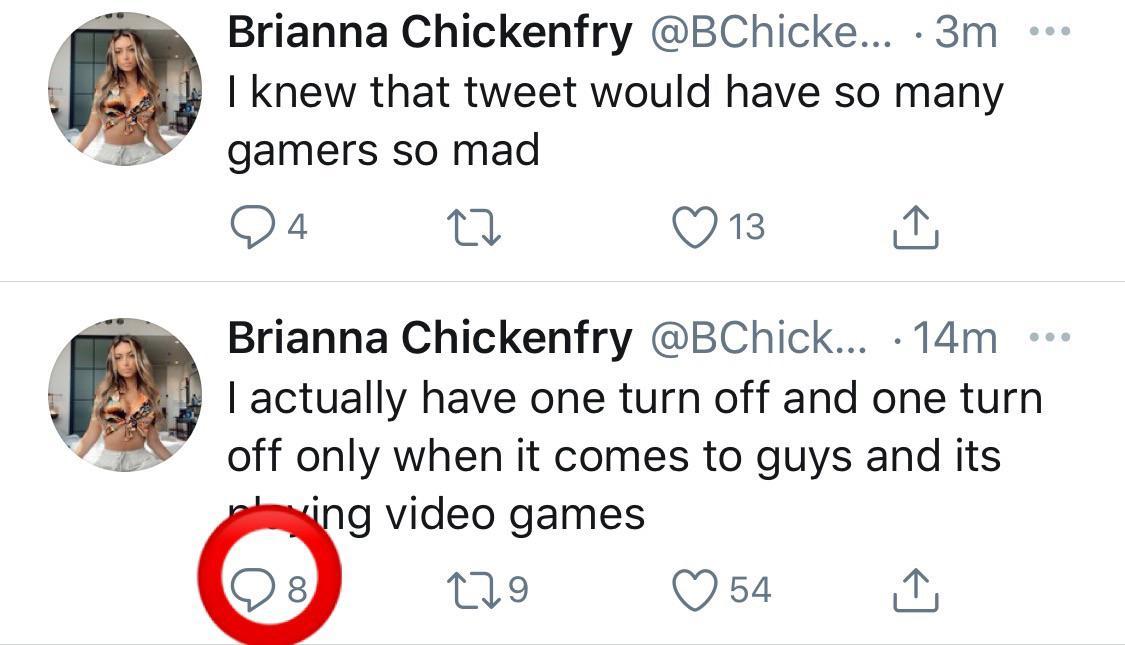Click Brianna Chickenfry name on first tweet
1125x645 pixels.
pyautogui.click(x=430, y=34)
